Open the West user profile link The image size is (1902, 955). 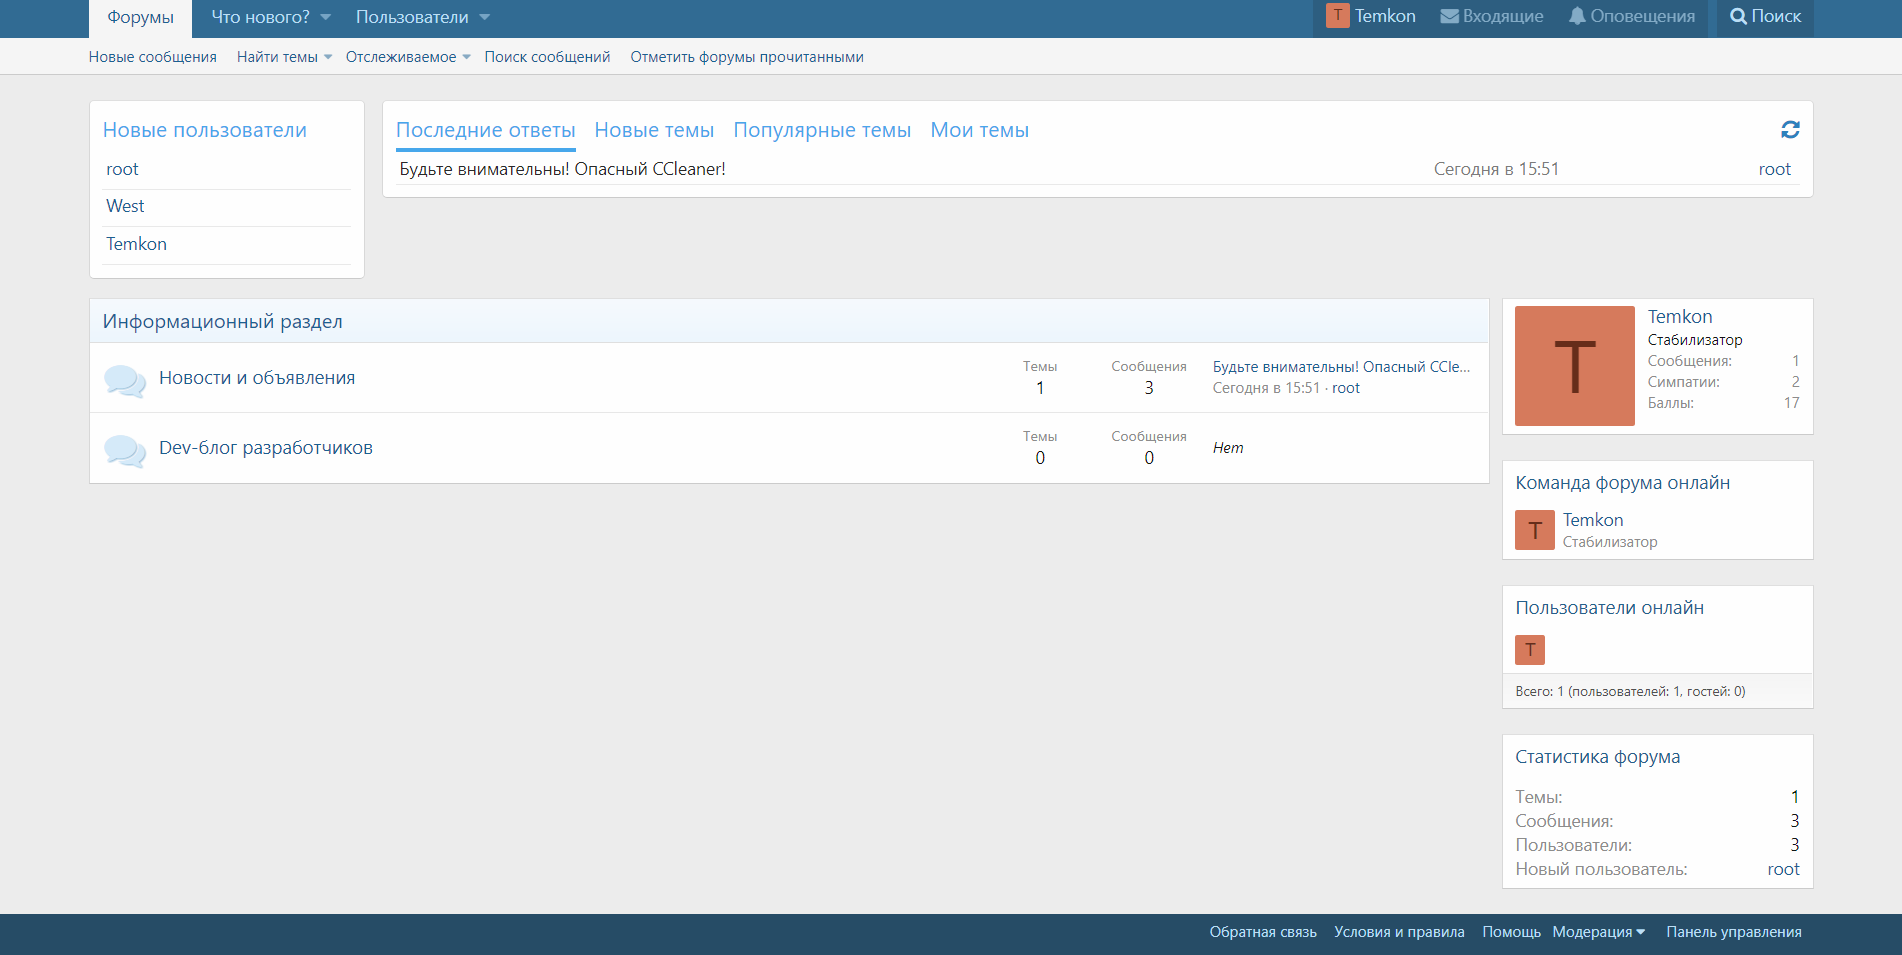[x=125, y=206]
